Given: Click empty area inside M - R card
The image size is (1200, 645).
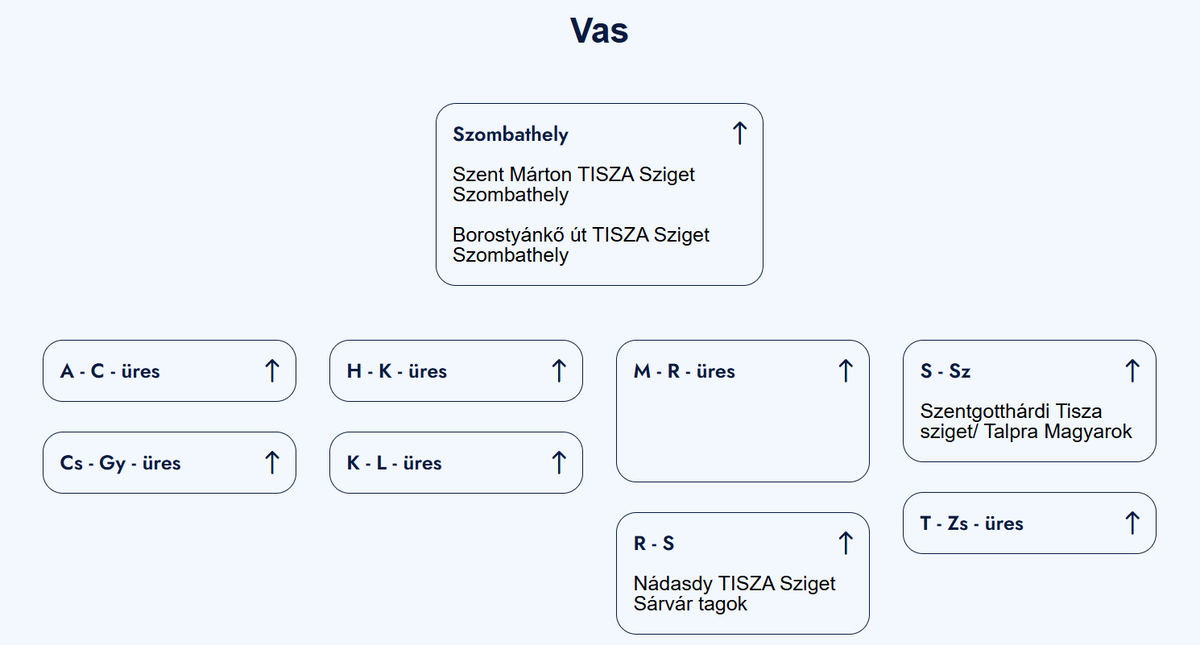Looking at the screenshot, I should click(x=742, y=435).
